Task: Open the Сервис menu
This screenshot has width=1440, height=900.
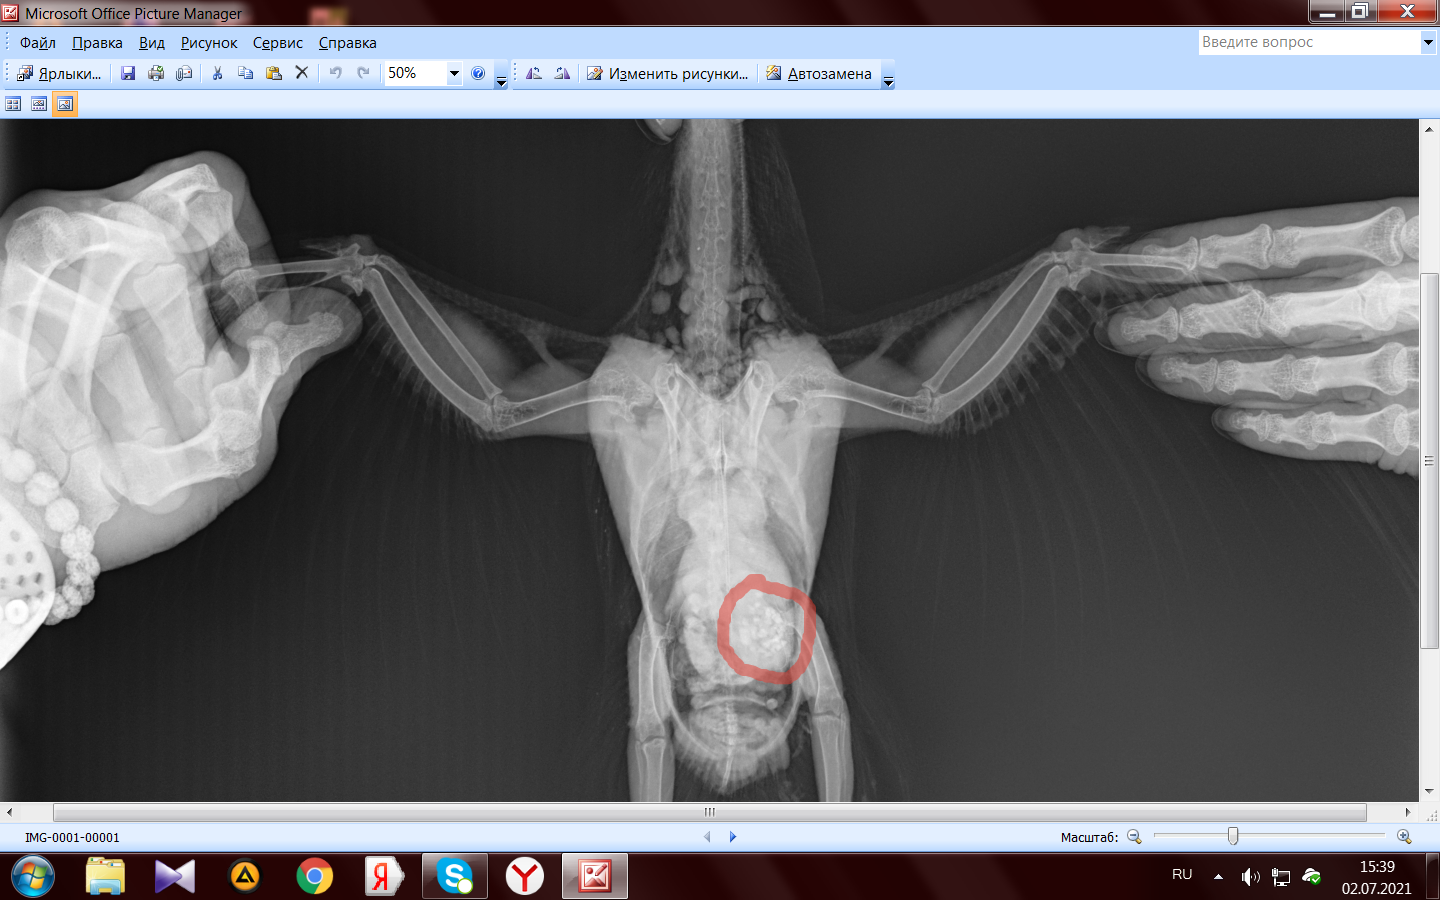Action: [278, 43]
